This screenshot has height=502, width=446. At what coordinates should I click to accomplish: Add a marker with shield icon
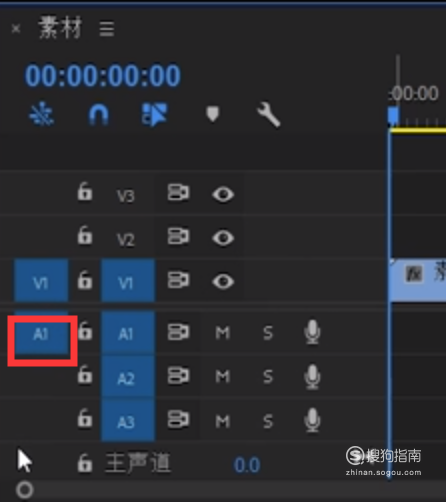pos(213,114)
